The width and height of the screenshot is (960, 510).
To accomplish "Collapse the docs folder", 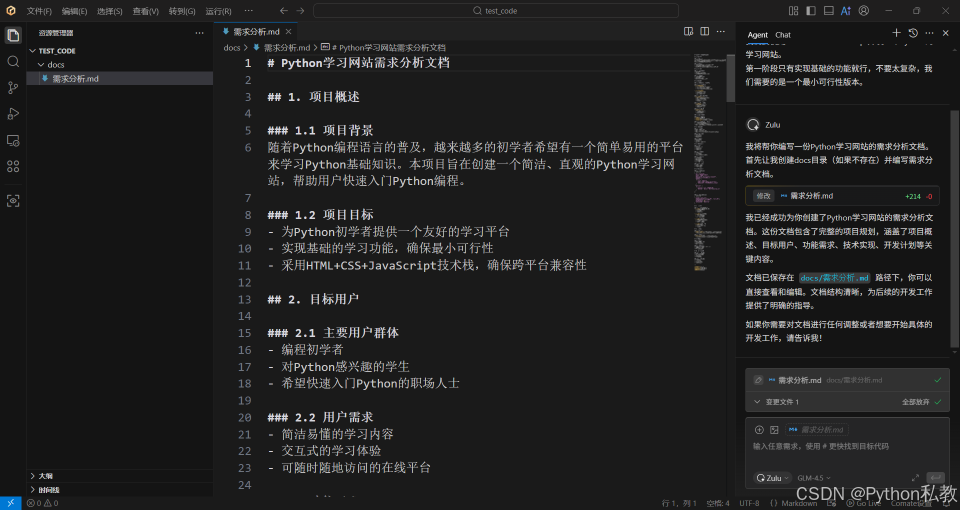I will tap(52, 64).
